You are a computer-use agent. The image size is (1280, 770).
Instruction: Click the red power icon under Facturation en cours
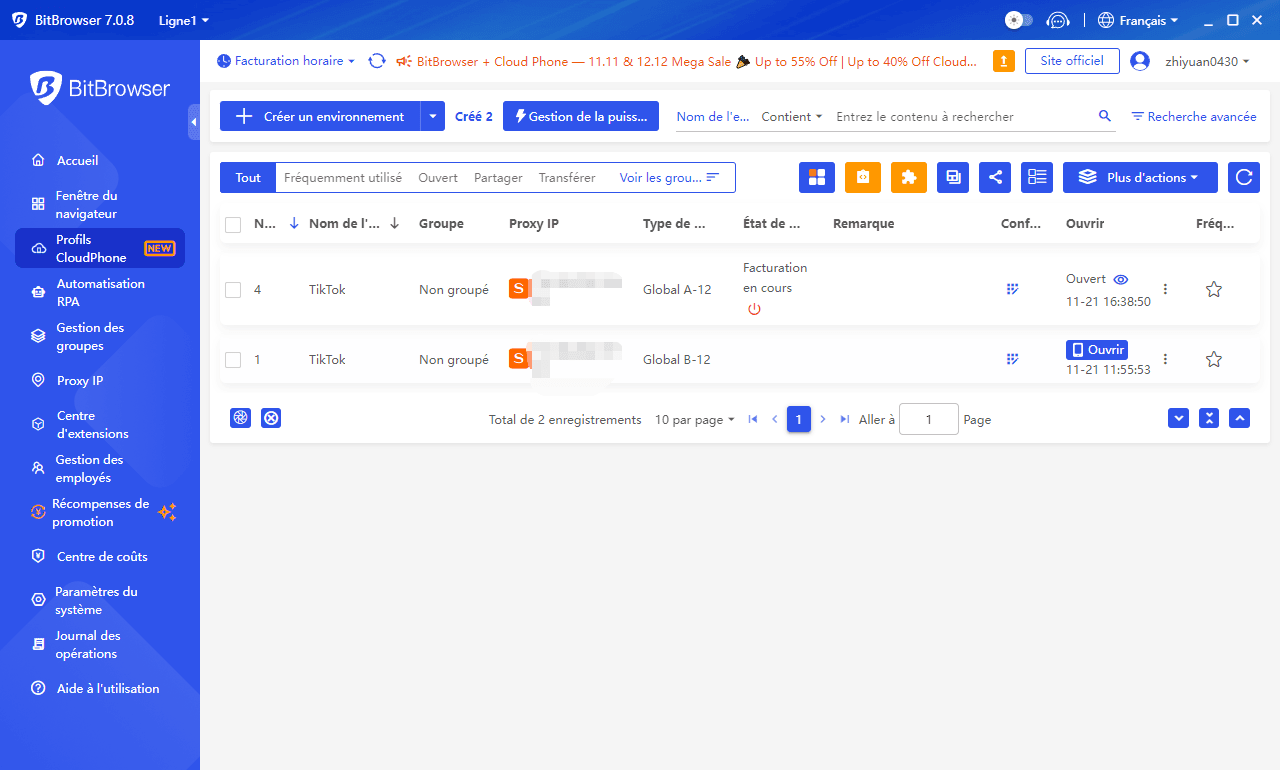pos(754,309)
